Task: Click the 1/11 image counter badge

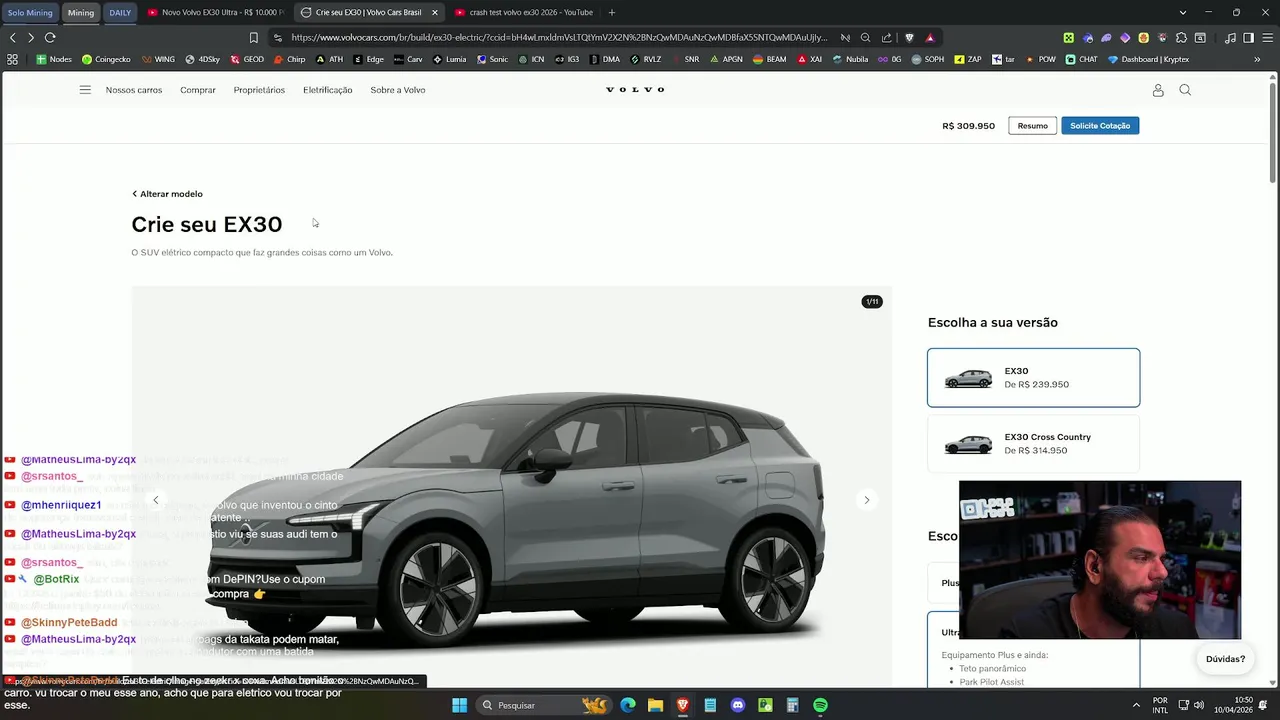Action: [x=872, y=301]
